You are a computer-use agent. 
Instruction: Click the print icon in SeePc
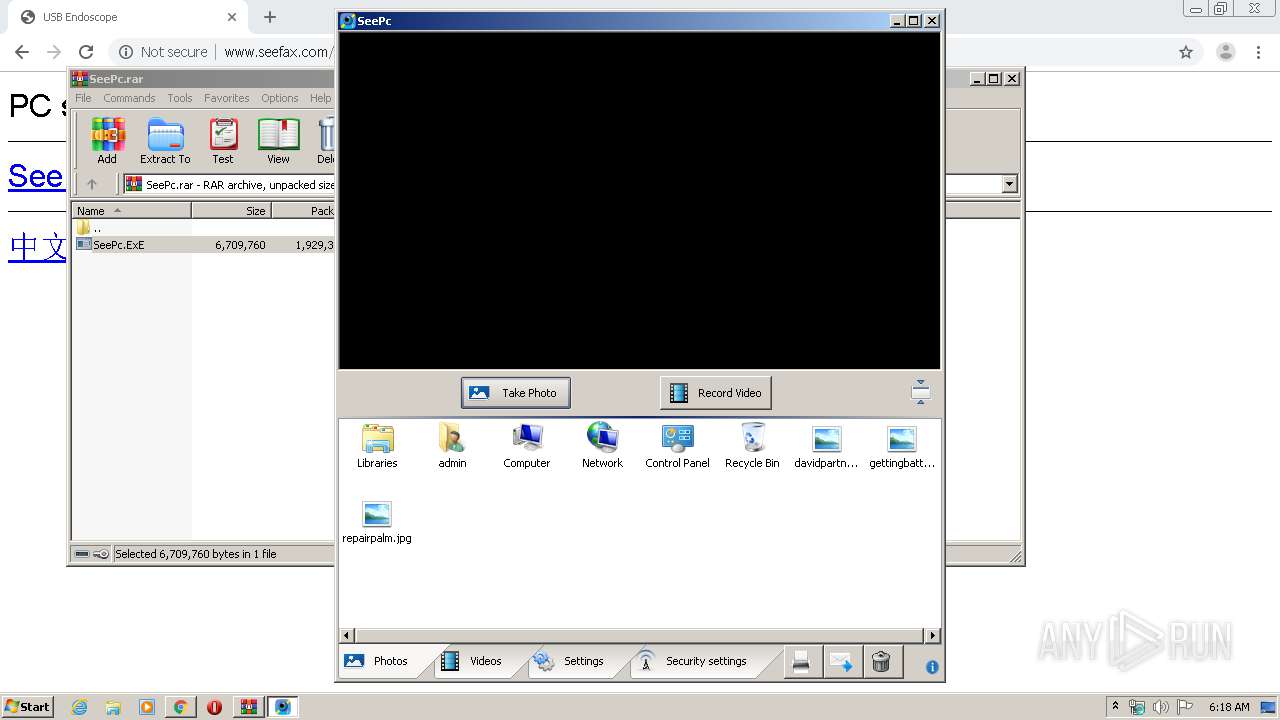tap(801, 662)
